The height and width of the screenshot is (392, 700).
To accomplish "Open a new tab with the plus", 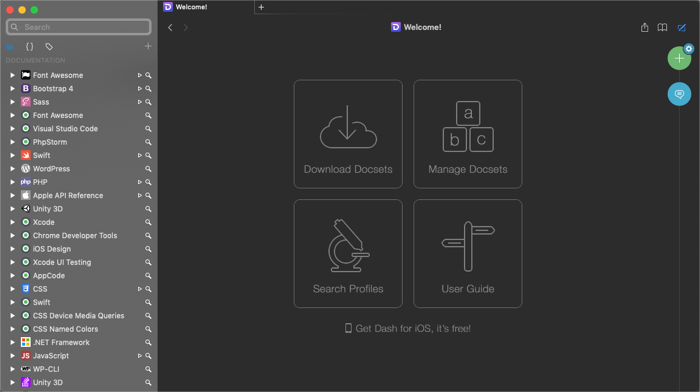I will pyautogui.click(x=261, y=7).
